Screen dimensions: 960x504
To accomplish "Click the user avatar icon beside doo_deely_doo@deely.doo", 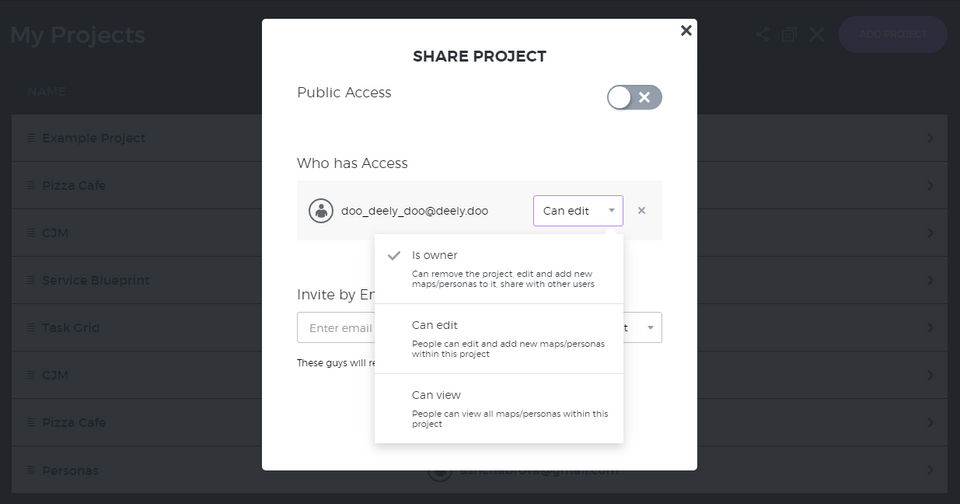I will point(320,211).
